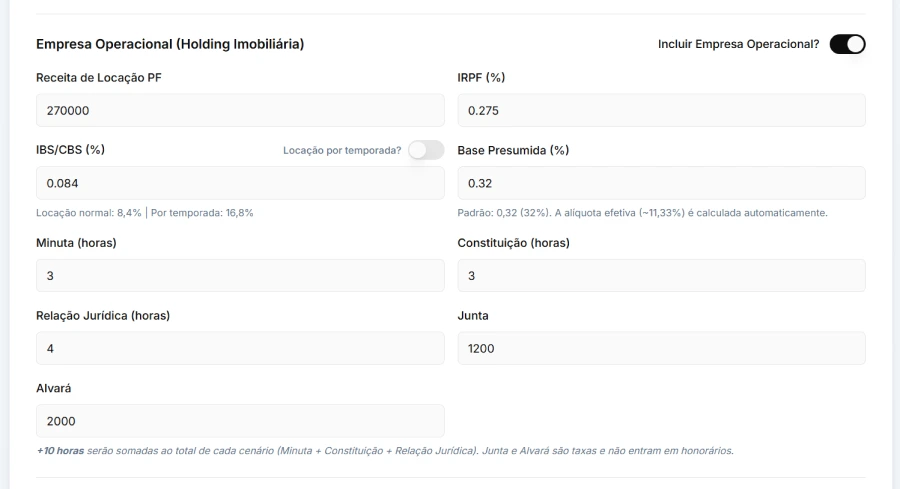Screen dimensions: 900x489
Task: Click the 'Base Presumida (%)' field label
Action: tap(513, 150)
